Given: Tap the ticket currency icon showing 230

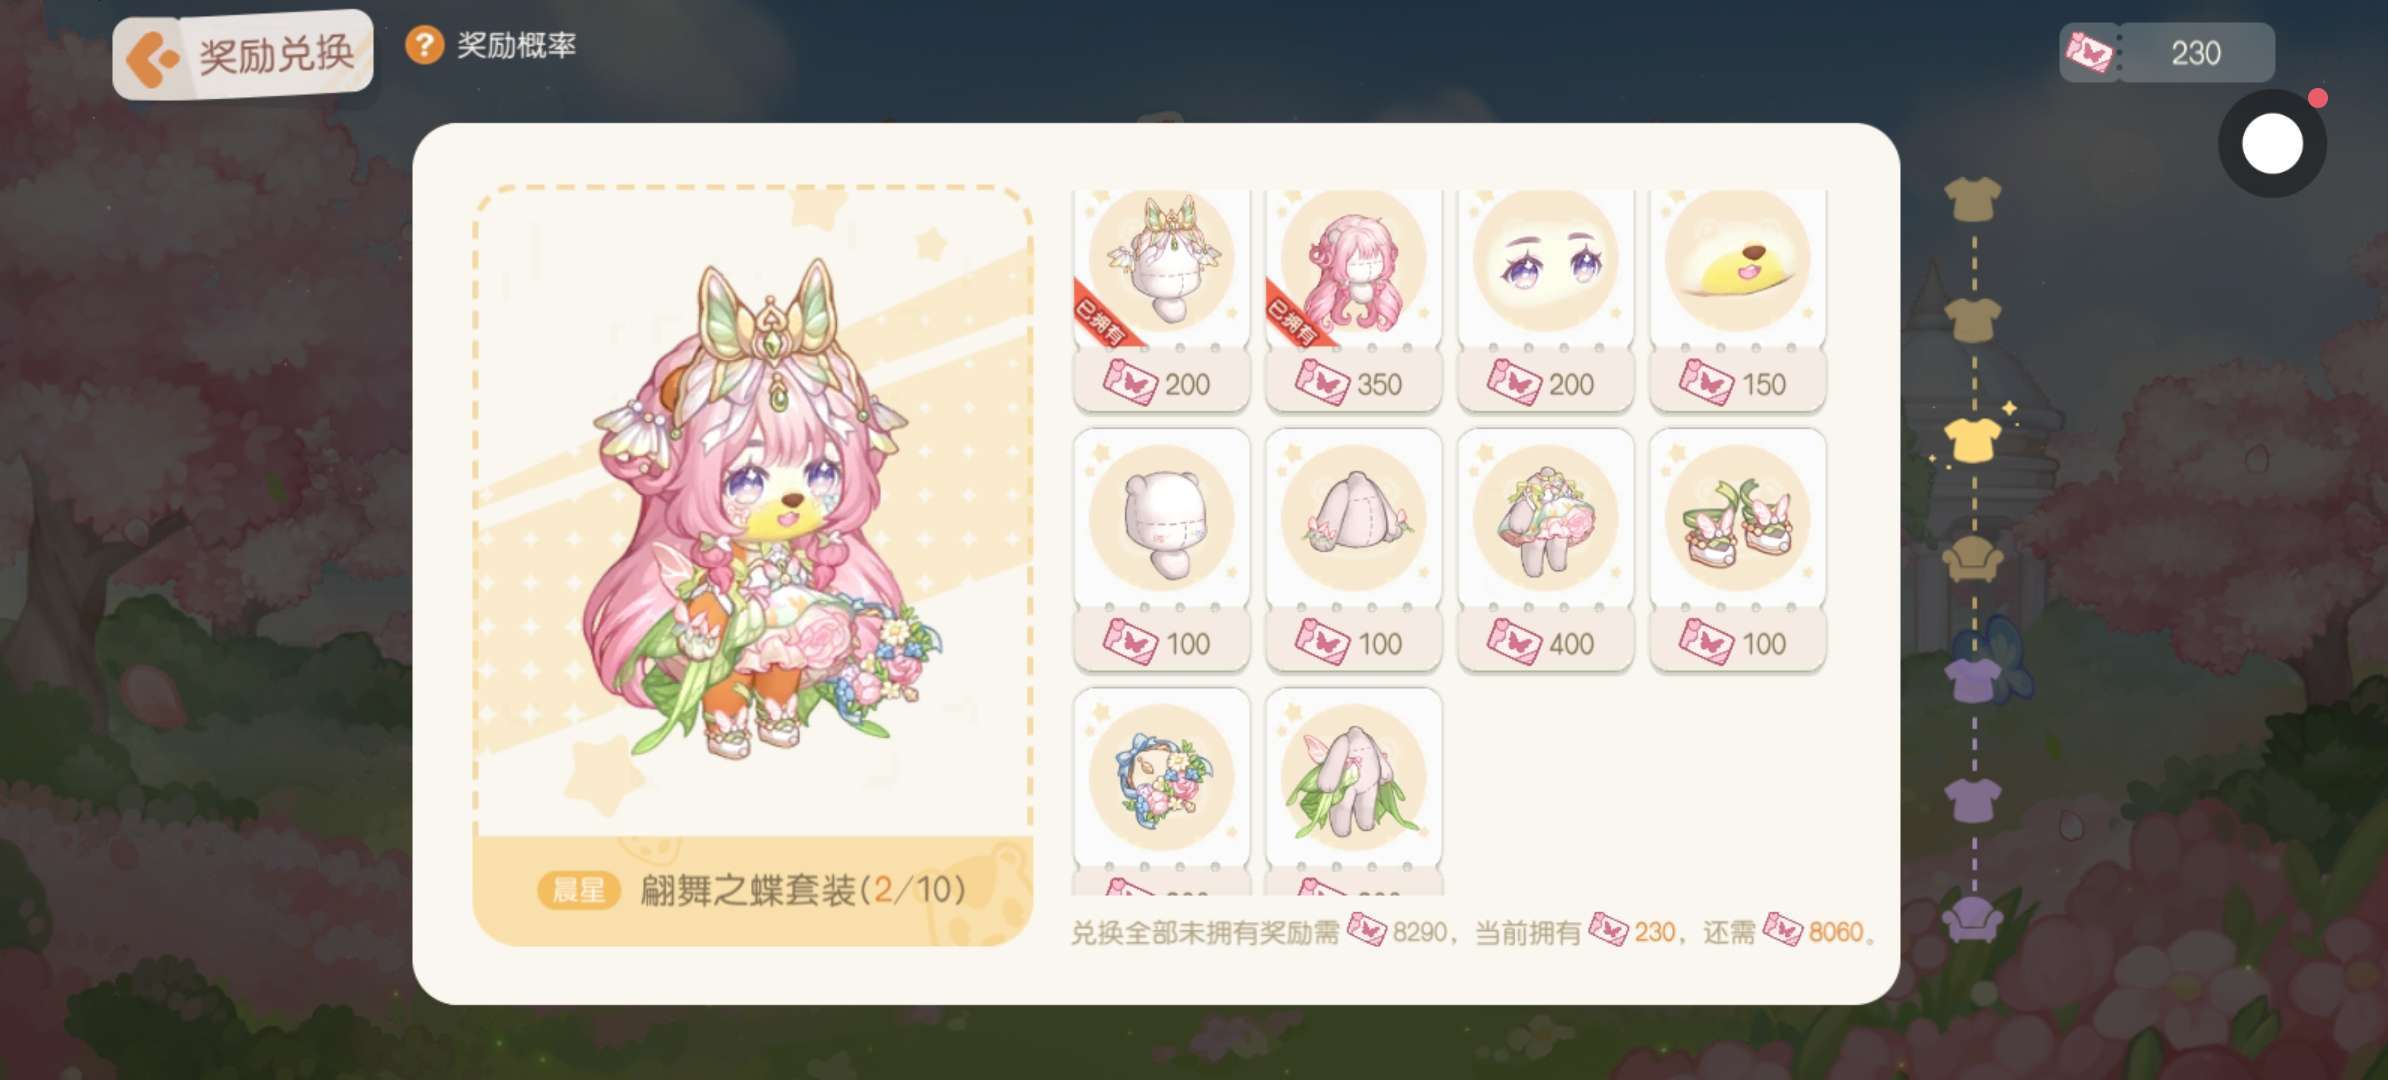Looking at the screenshot, I should click(2088, 53).
